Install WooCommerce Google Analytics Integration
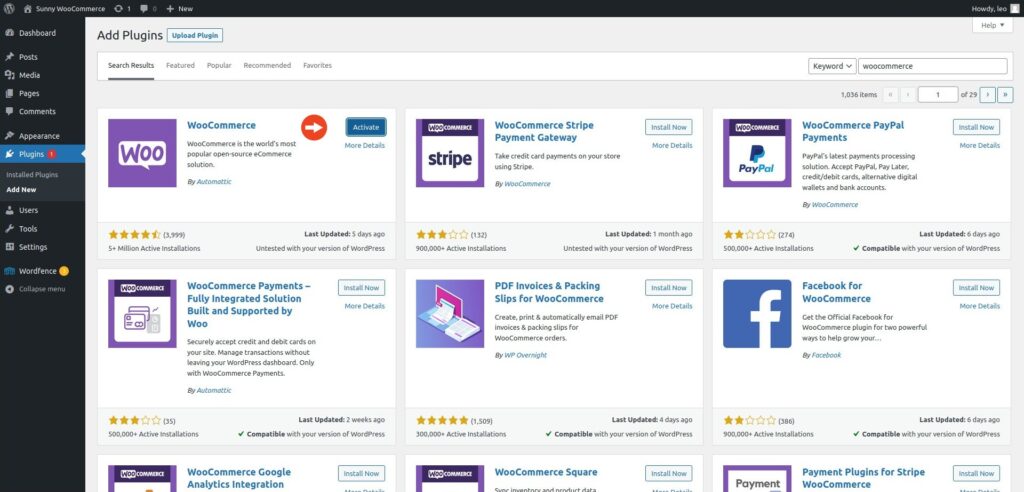1024x492 pixels. pyautogui.click(x=362, y=473)
